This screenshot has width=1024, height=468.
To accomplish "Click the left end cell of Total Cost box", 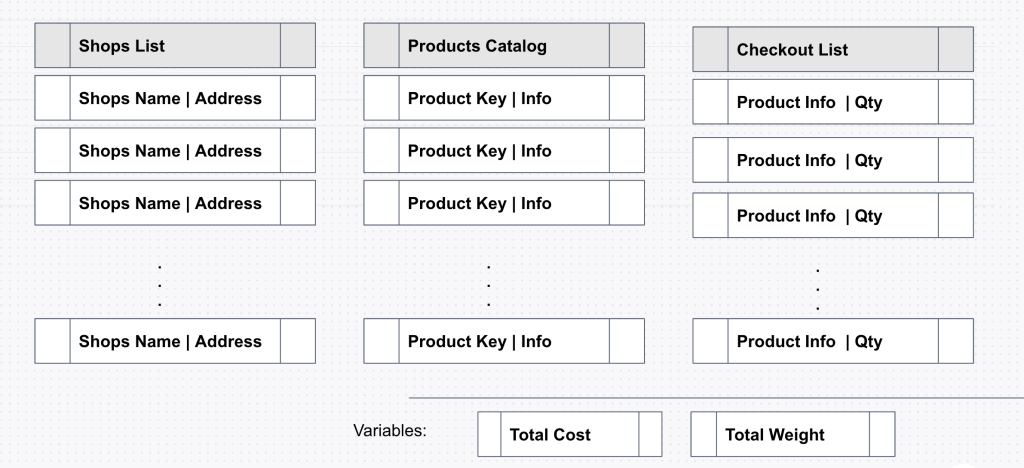I will click(489, 435).
